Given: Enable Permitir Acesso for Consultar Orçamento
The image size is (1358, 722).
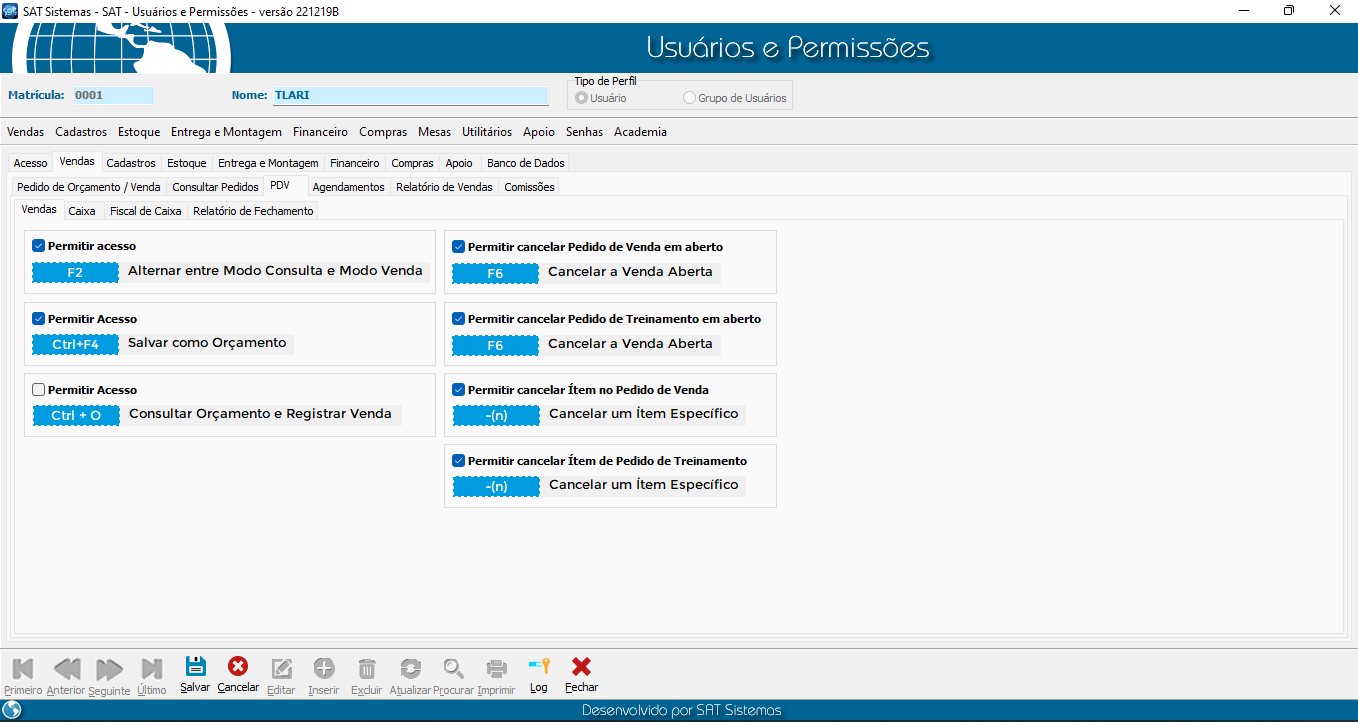Looking at the screenshot, I should [39, 390].
